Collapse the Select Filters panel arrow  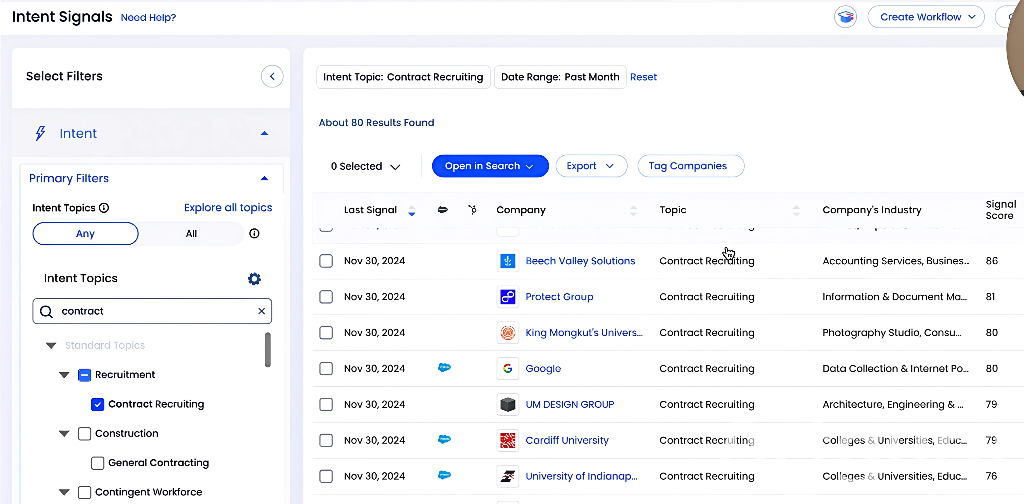(272, 76)
